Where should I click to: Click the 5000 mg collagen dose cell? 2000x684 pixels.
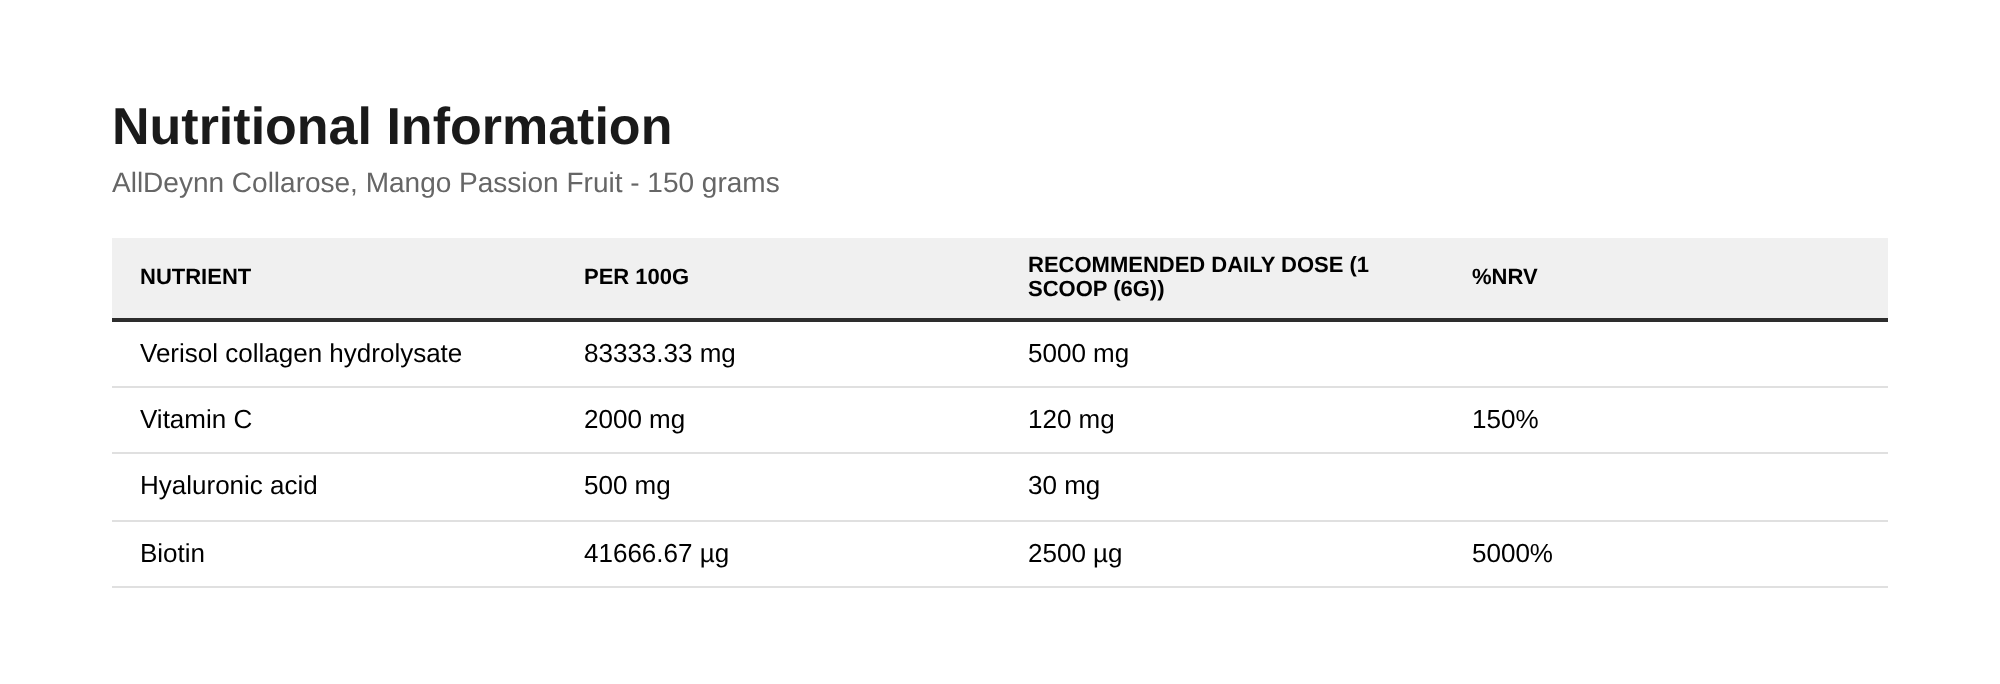[x=1078, y=354]
